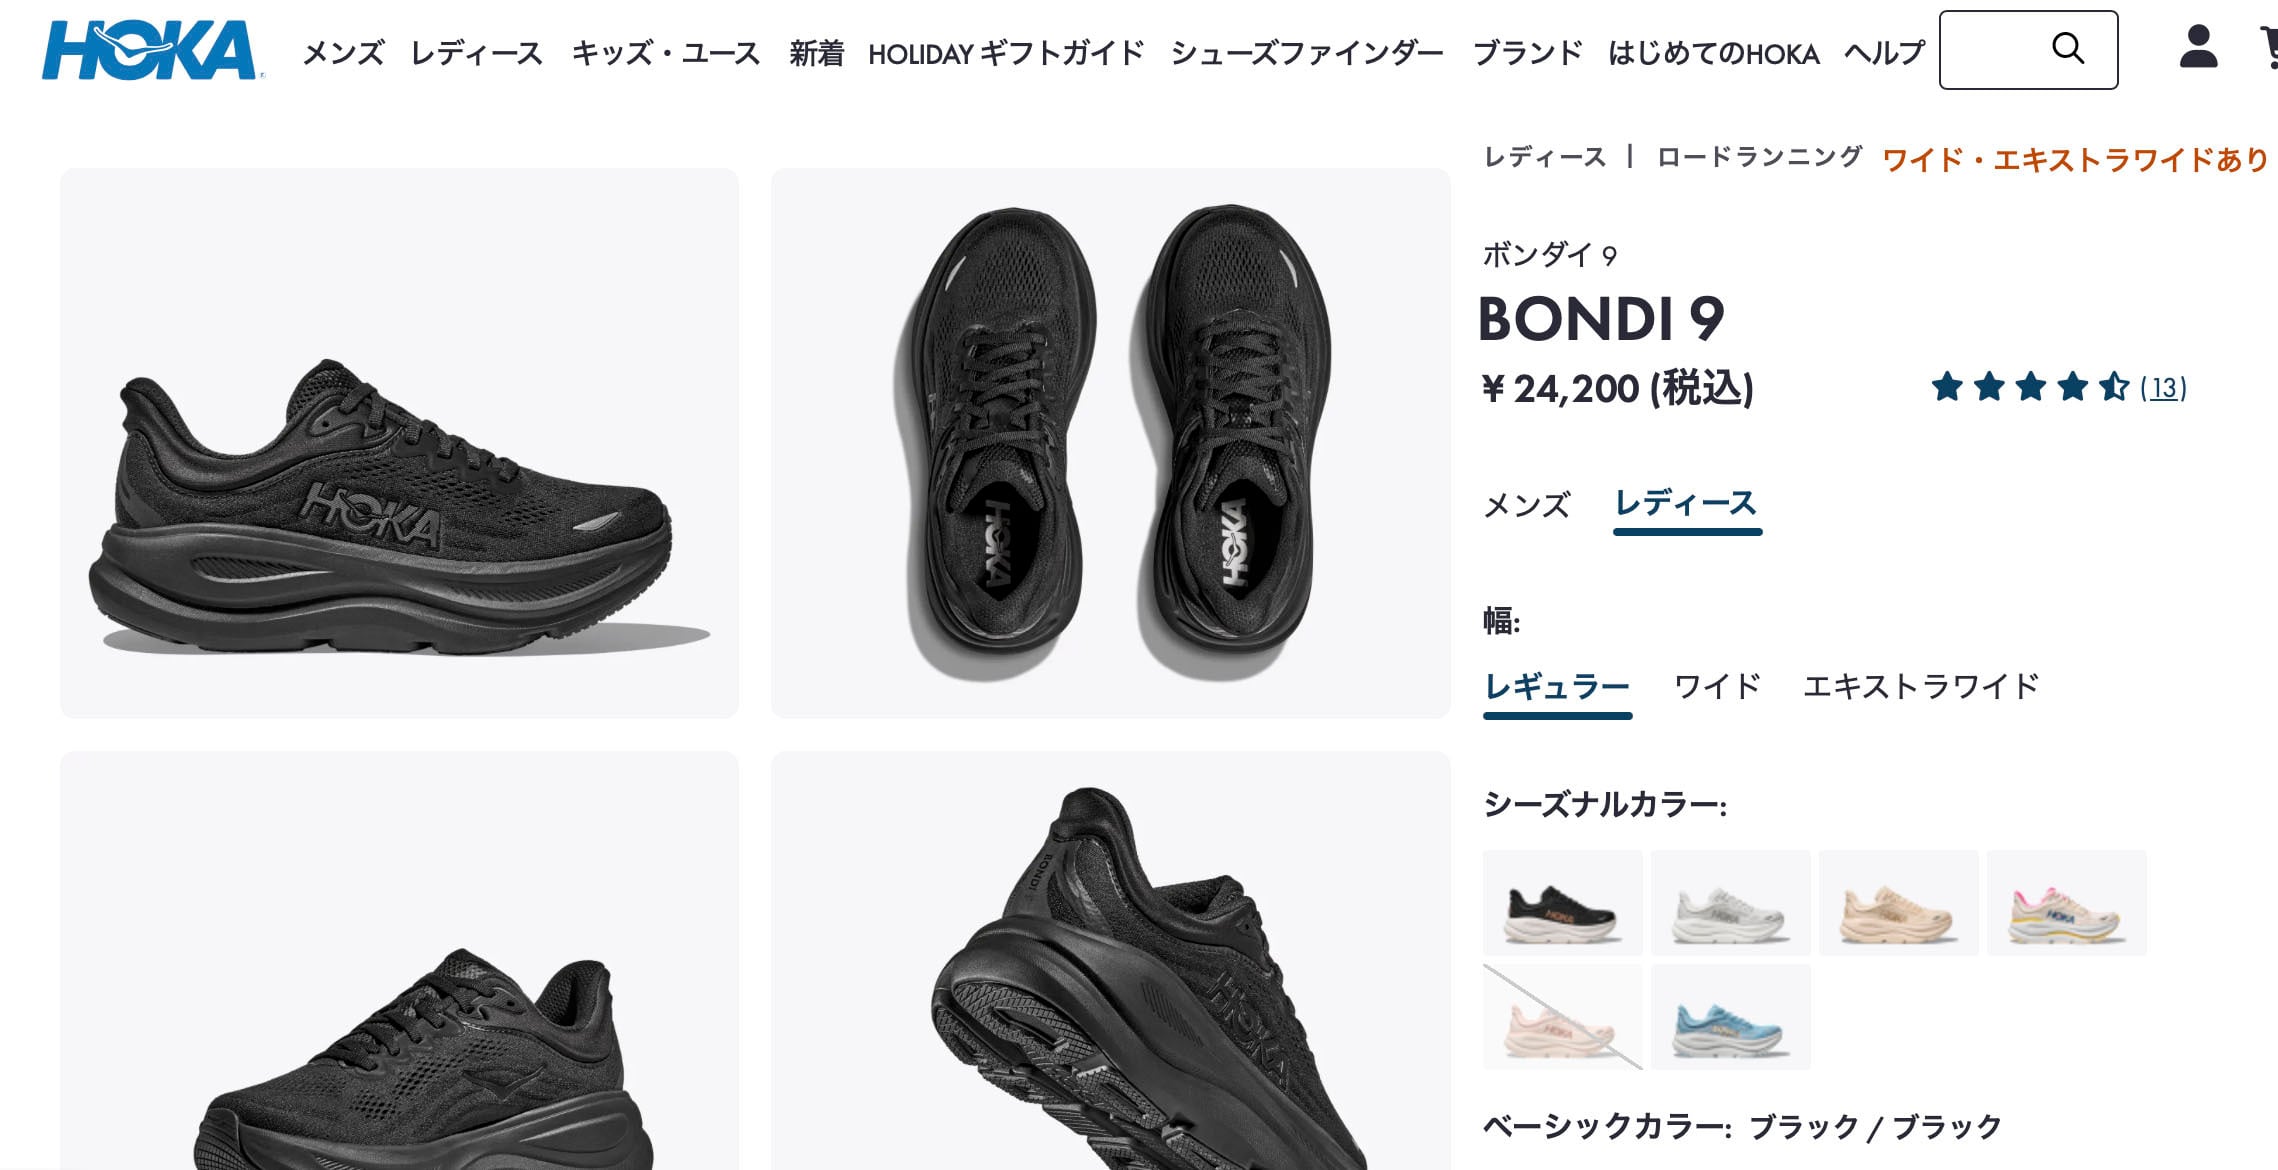The width and height of the screenshot is (2278, 1170).
Task: Choose the レギュラー width option
Action: 1557,687
